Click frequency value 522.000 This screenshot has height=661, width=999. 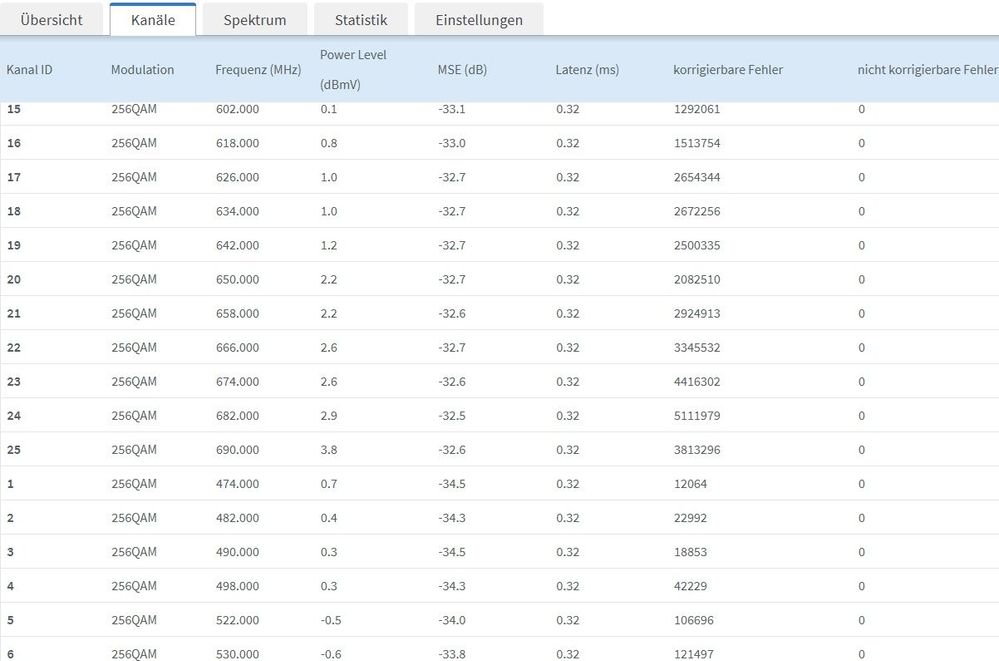(x=237, y=620)
